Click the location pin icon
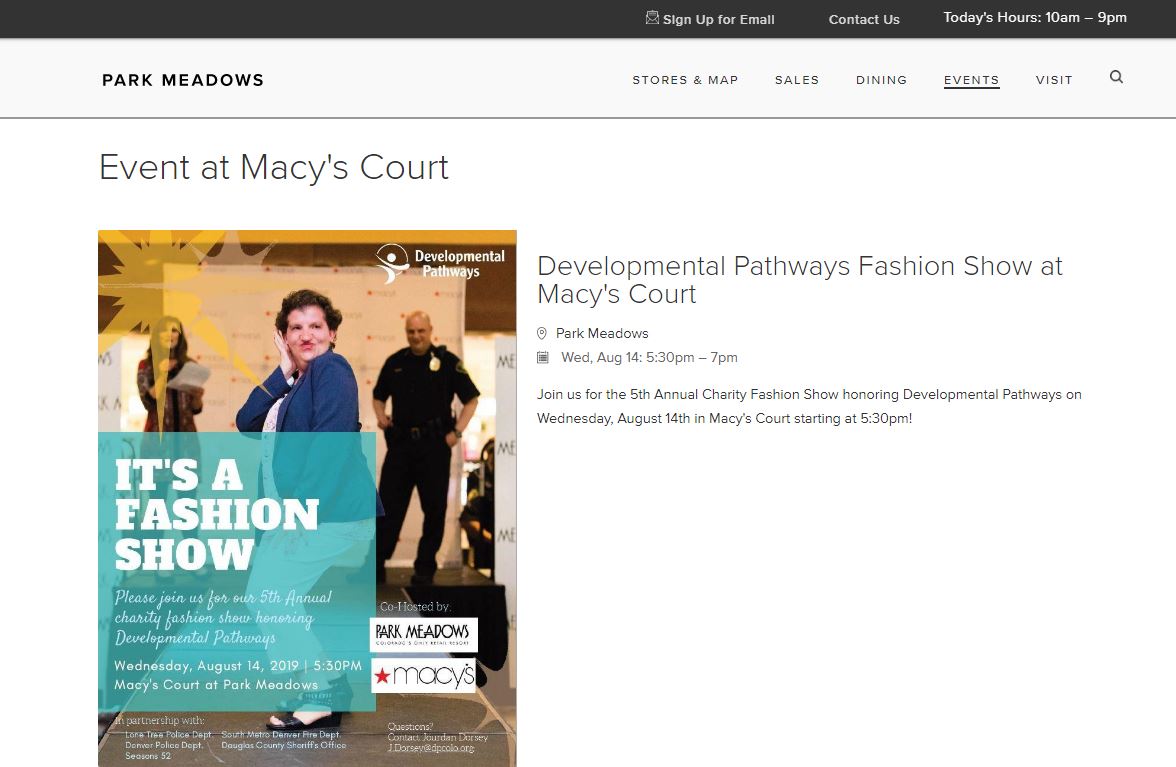The image size is (1176, 767). [542, 334]
